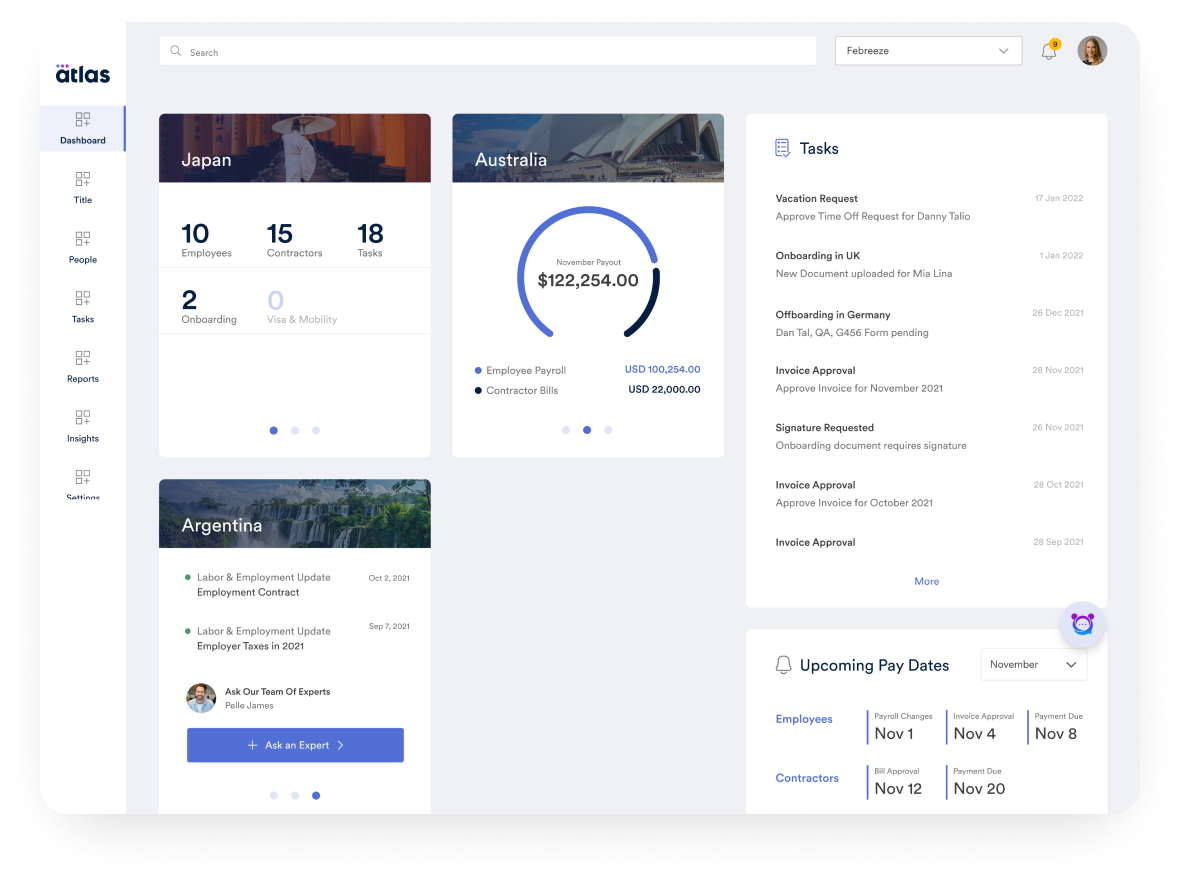Select third carousel dot on Argentina card
1180x878 pixels.
pos(316,795)
